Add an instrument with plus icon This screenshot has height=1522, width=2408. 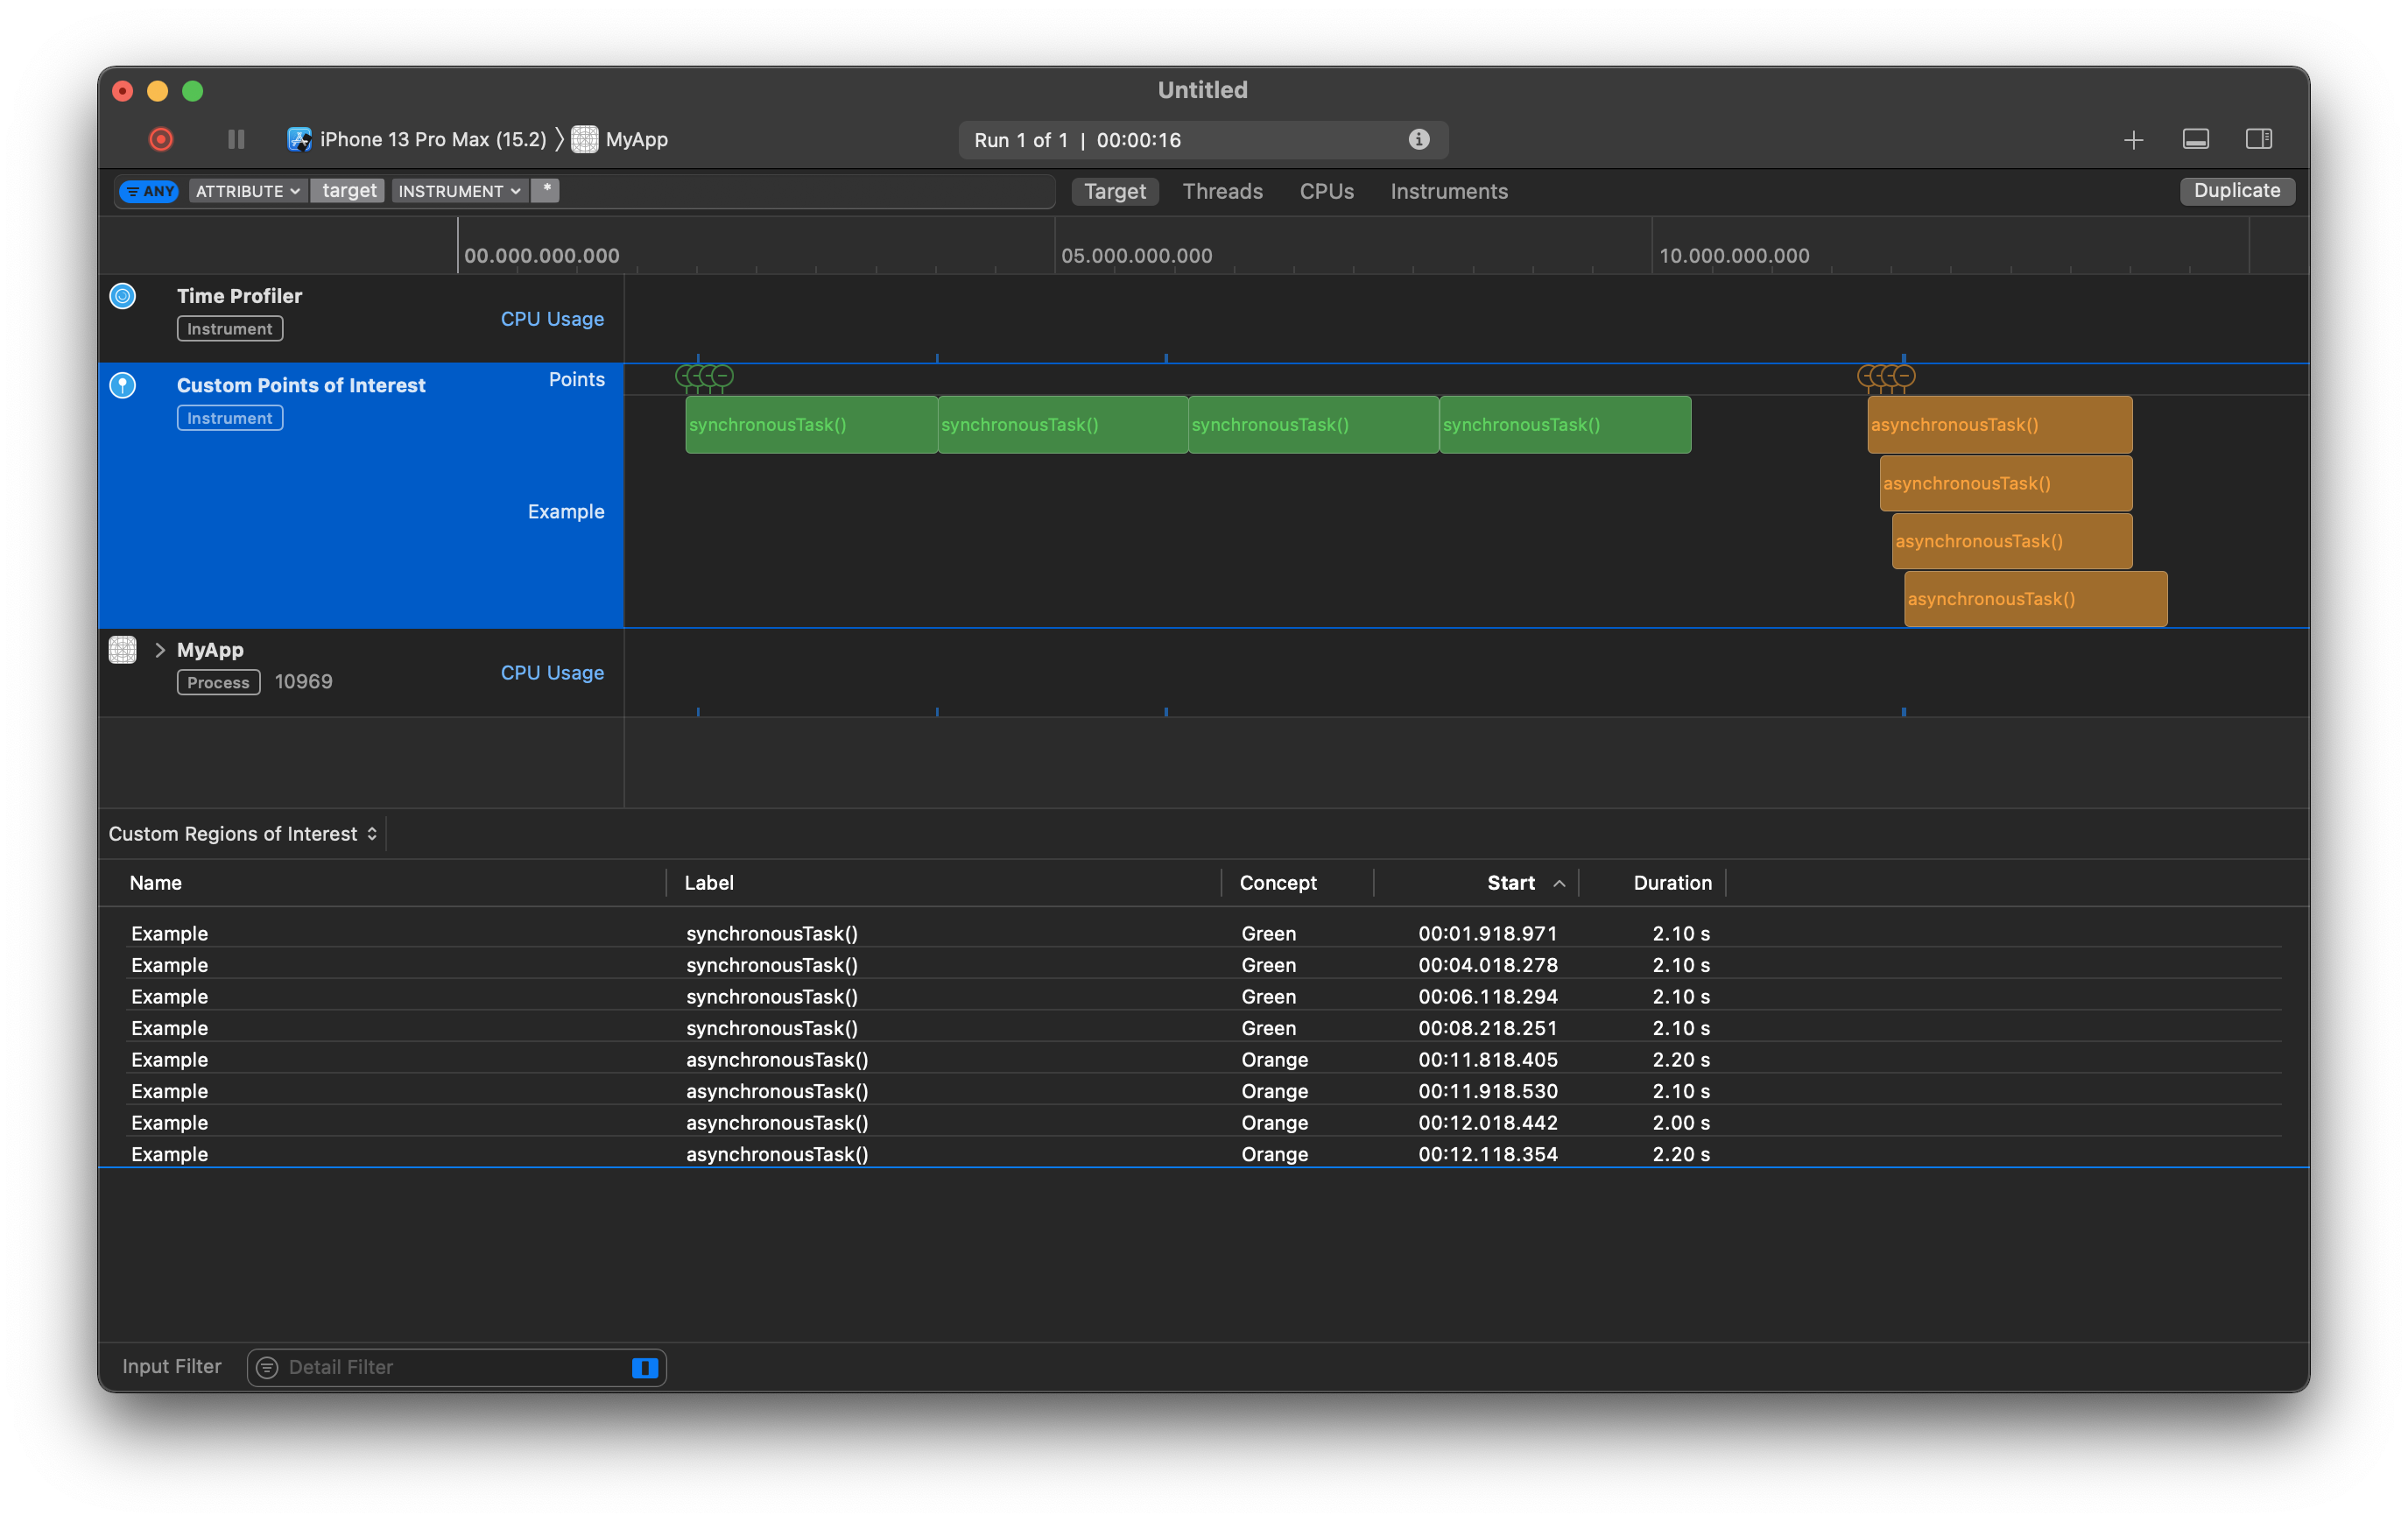pyautogui.click(x=2133, y=140)
